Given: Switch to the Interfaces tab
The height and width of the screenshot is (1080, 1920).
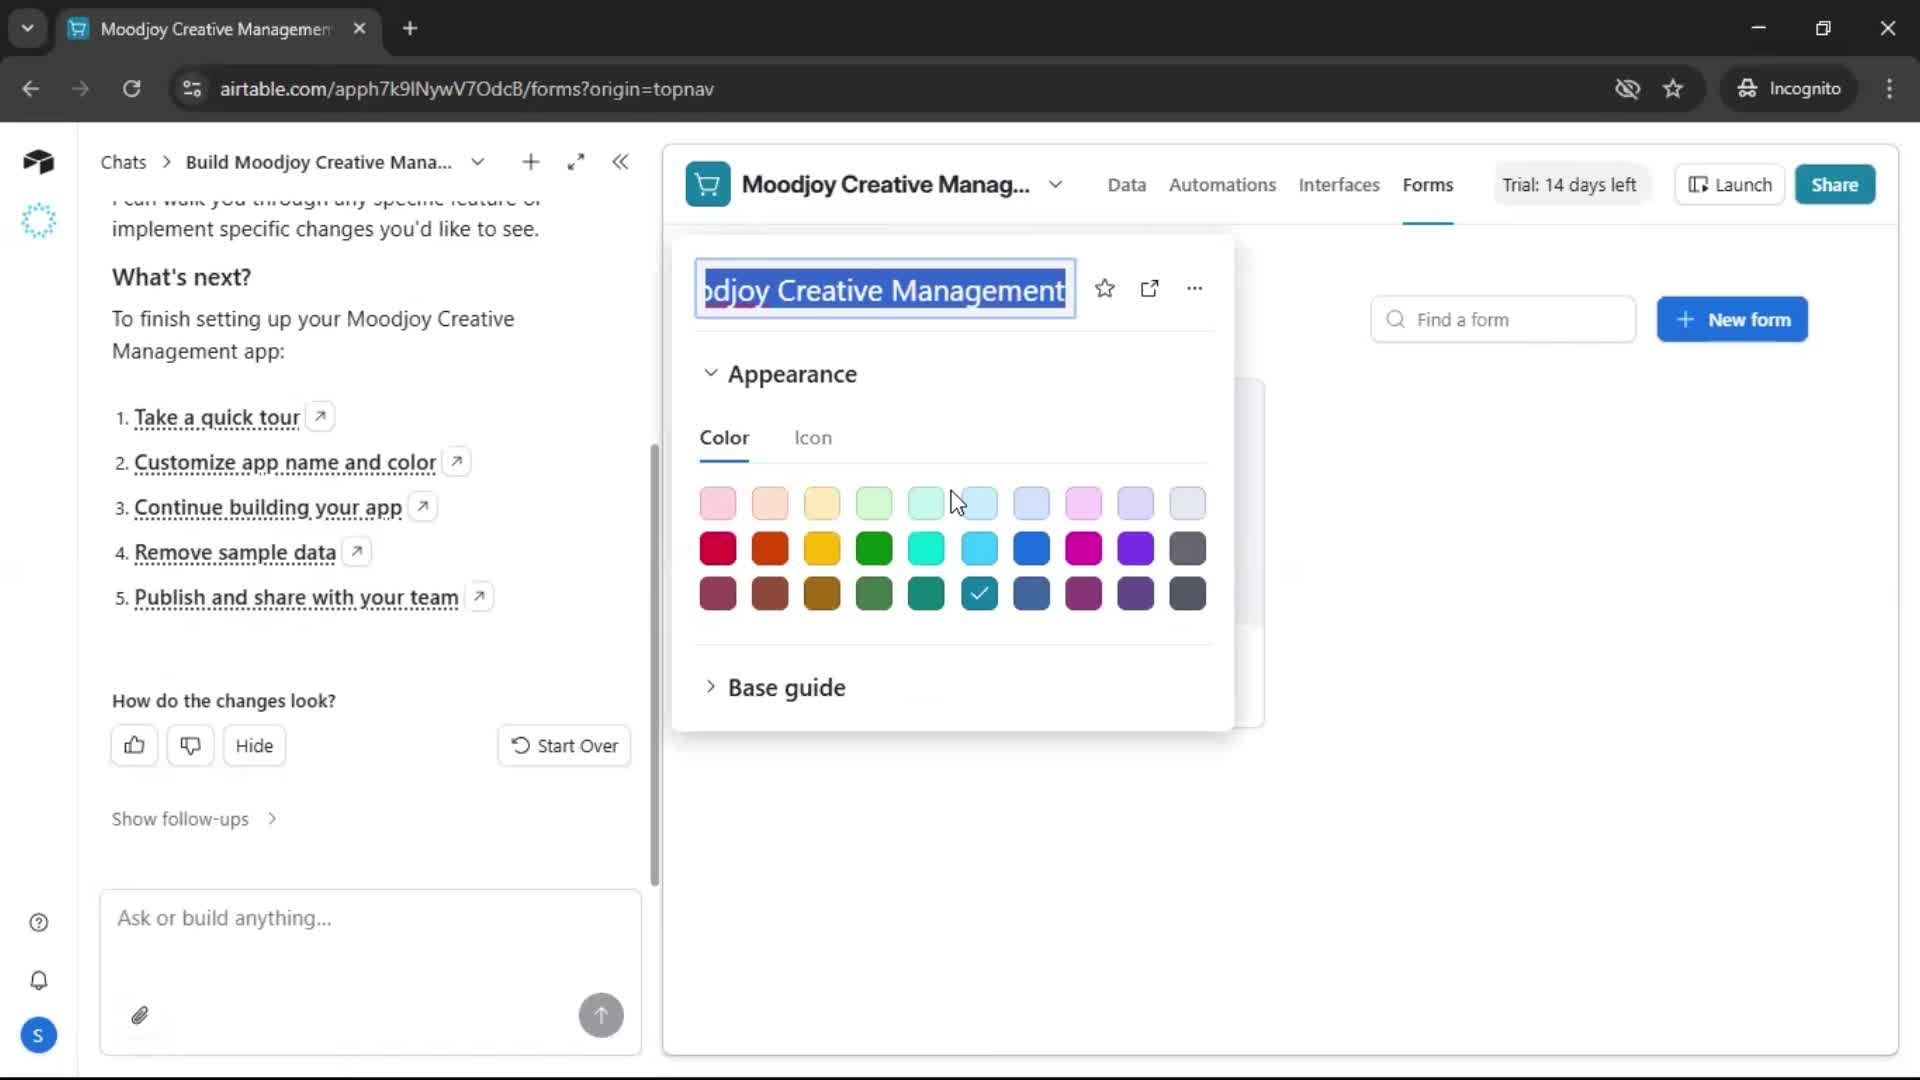Looking at the screenshot, I should click(1338, 185).
